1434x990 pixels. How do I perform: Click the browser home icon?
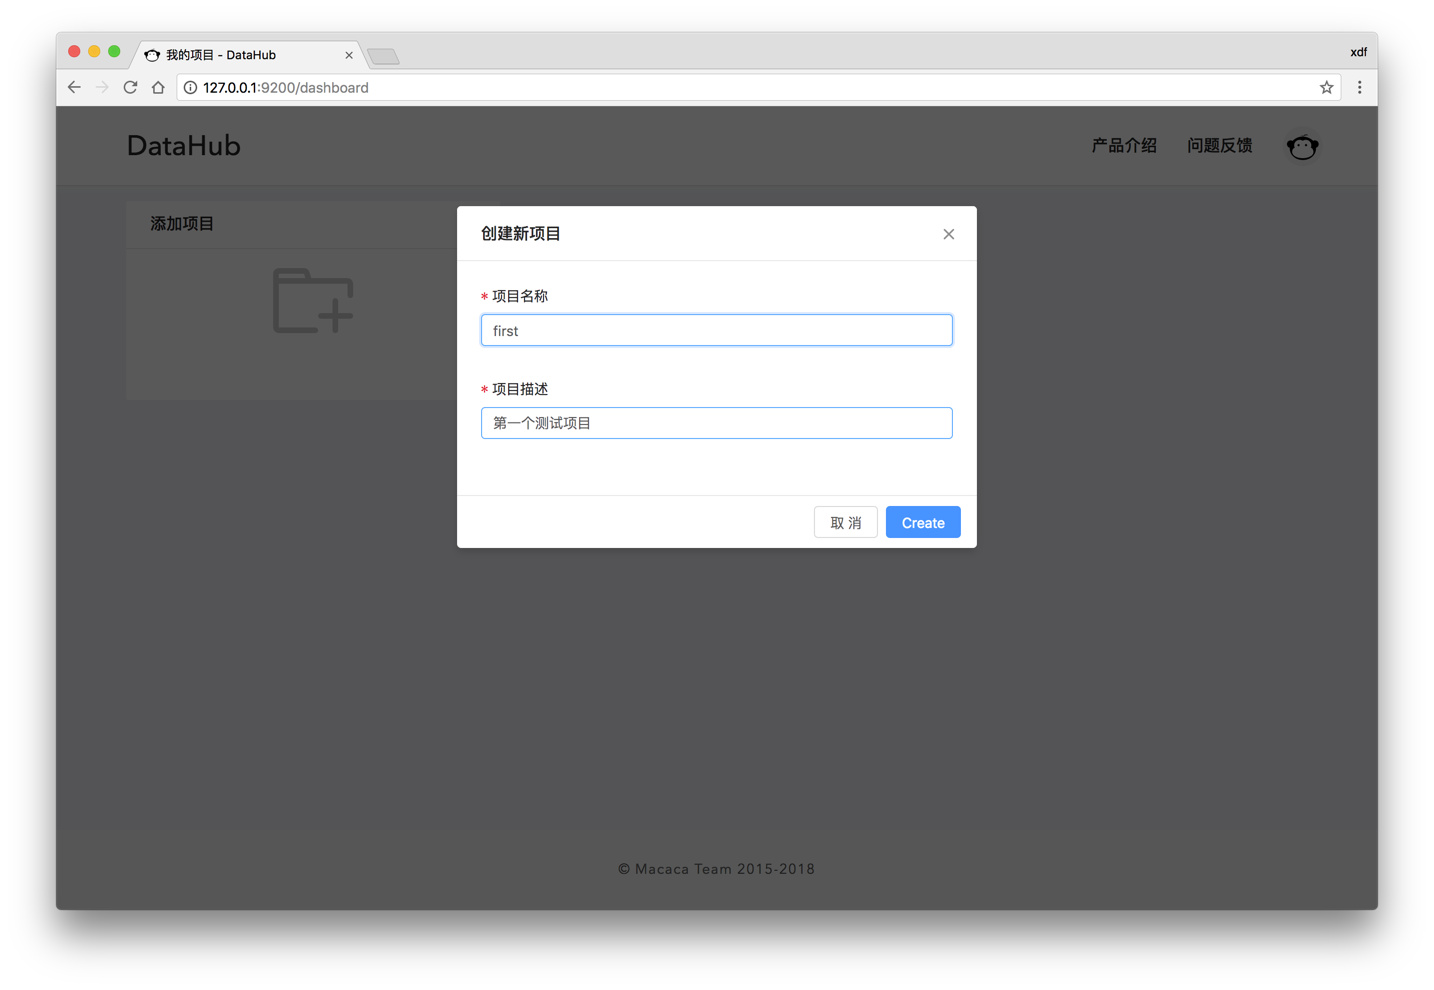(x=158, y=88)
